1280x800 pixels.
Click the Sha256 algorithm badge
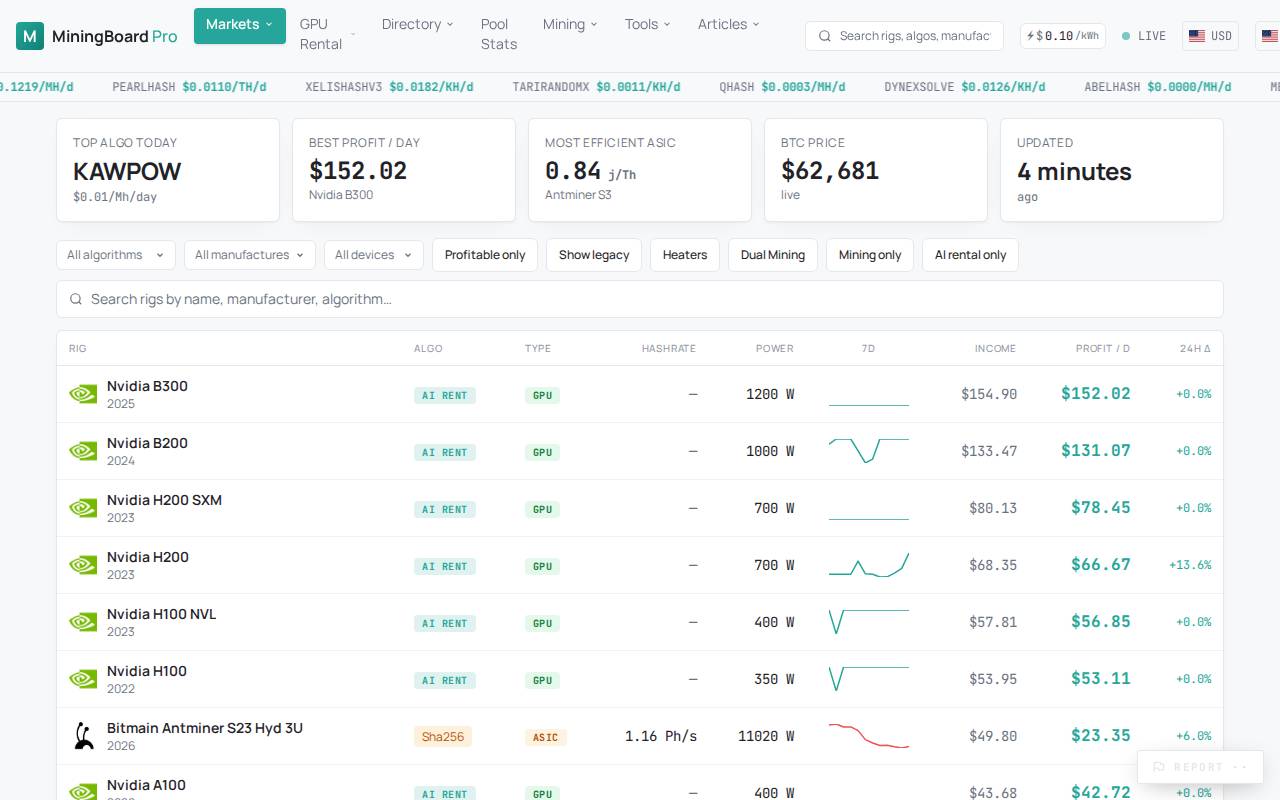pyautogui.click(x=443, y=737)
